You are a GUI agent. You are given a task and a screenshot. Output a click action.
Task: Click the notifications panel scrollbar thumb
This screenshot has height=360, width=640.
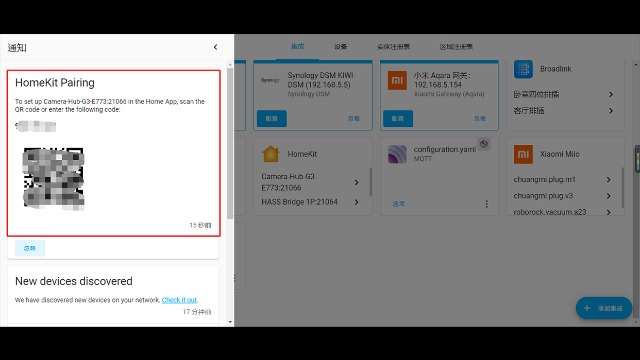pos(230,143)
